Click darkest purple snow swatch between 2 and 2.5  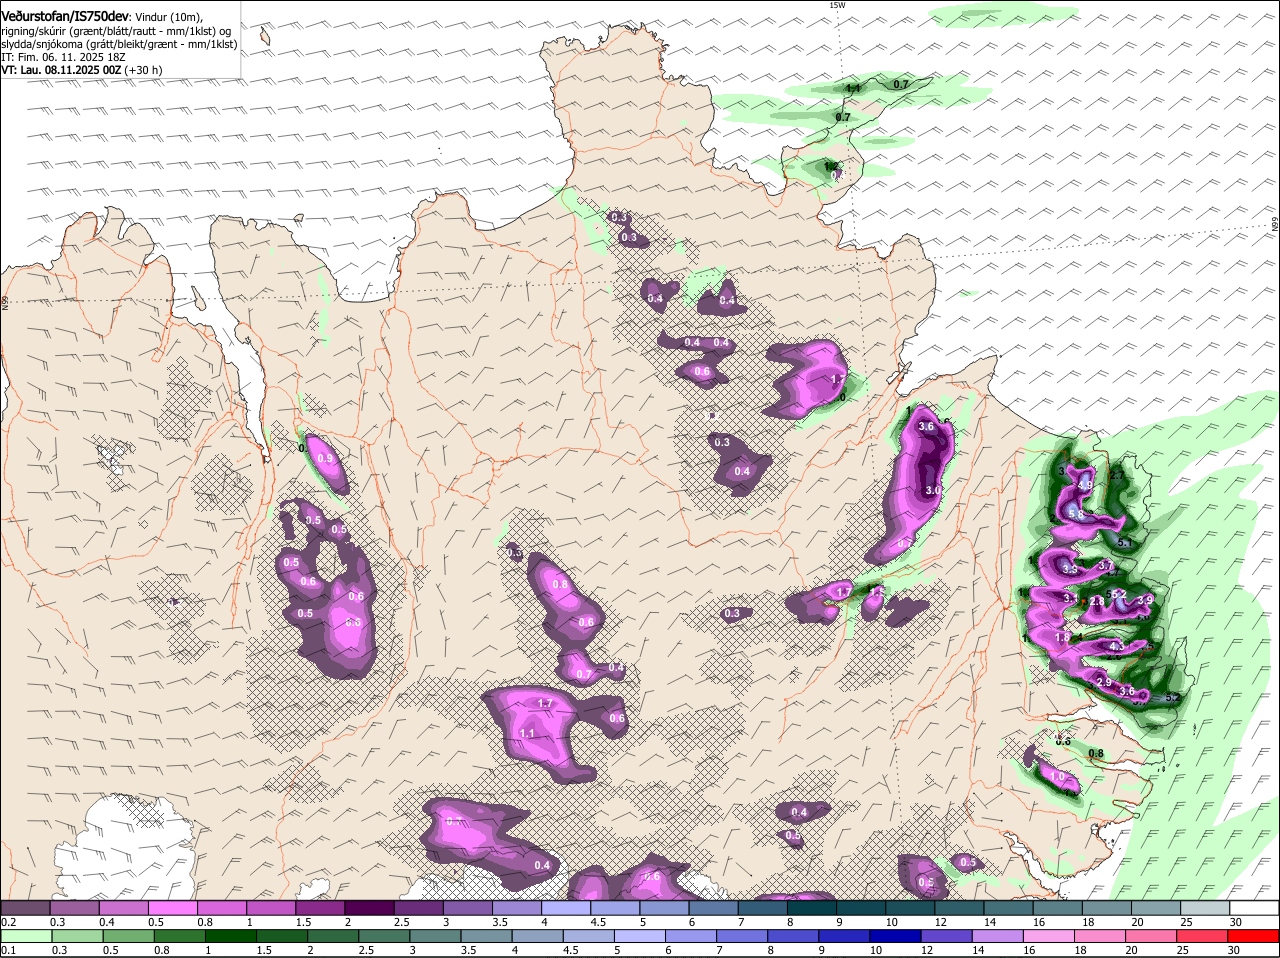369,907
